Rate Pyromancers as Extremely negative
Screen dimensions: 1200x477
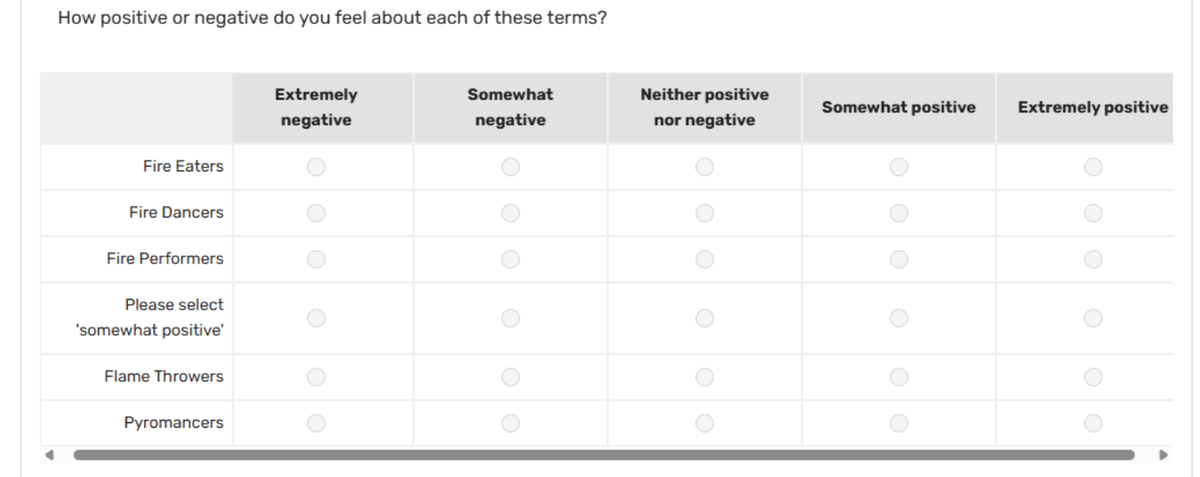click(316, 423)
